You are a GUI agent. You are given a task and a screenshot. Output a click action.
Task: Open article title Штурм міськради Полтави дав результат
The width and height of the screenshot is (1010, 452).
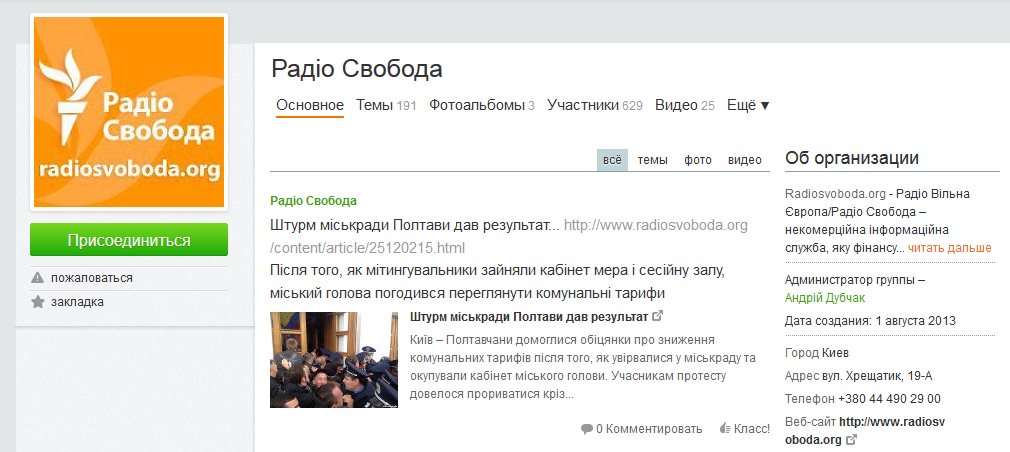click(x=529, y=317)
